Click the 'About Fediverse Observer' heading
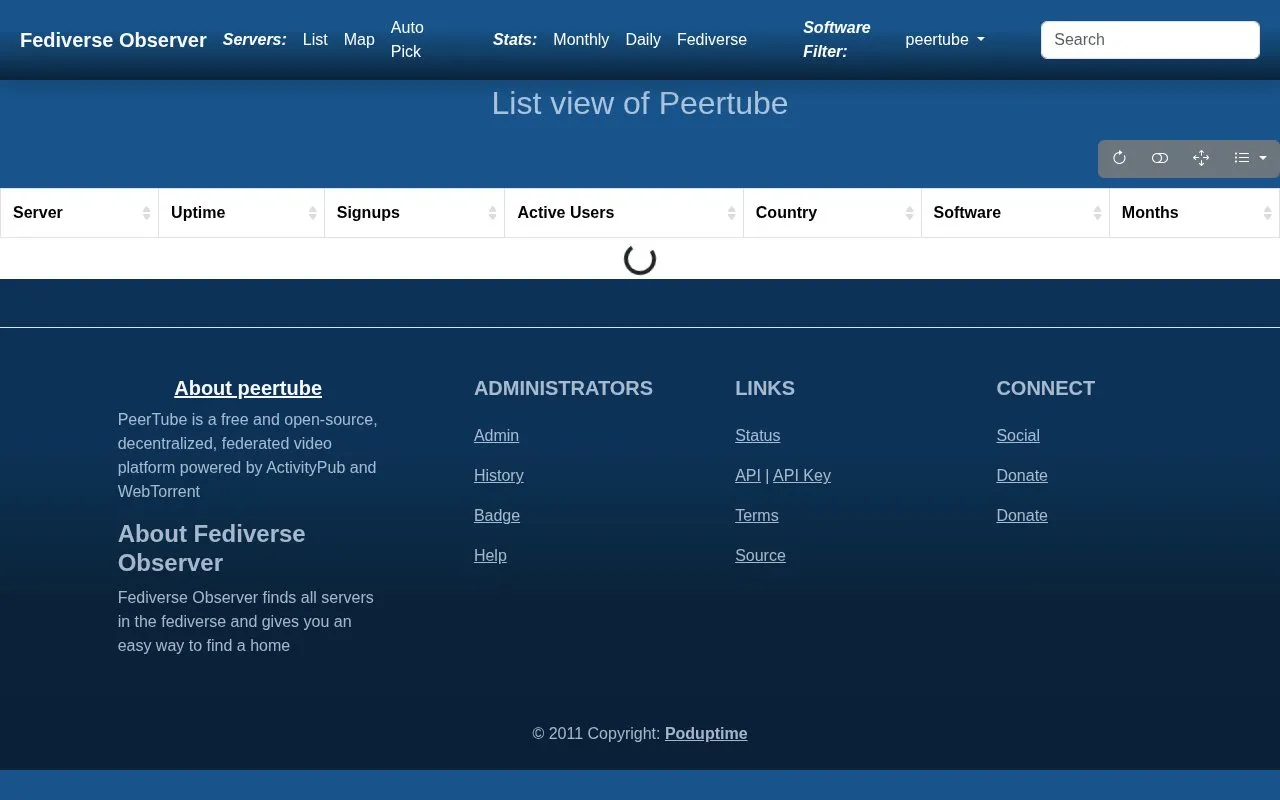This screenshot has height=800, width=1280. [212, 548]
